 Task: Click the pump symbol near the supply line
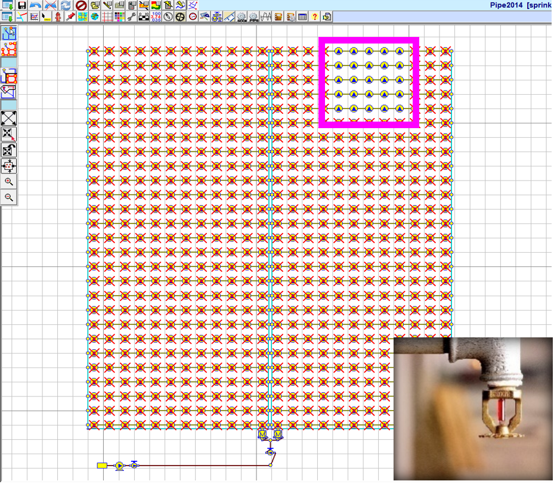point(119,466)
